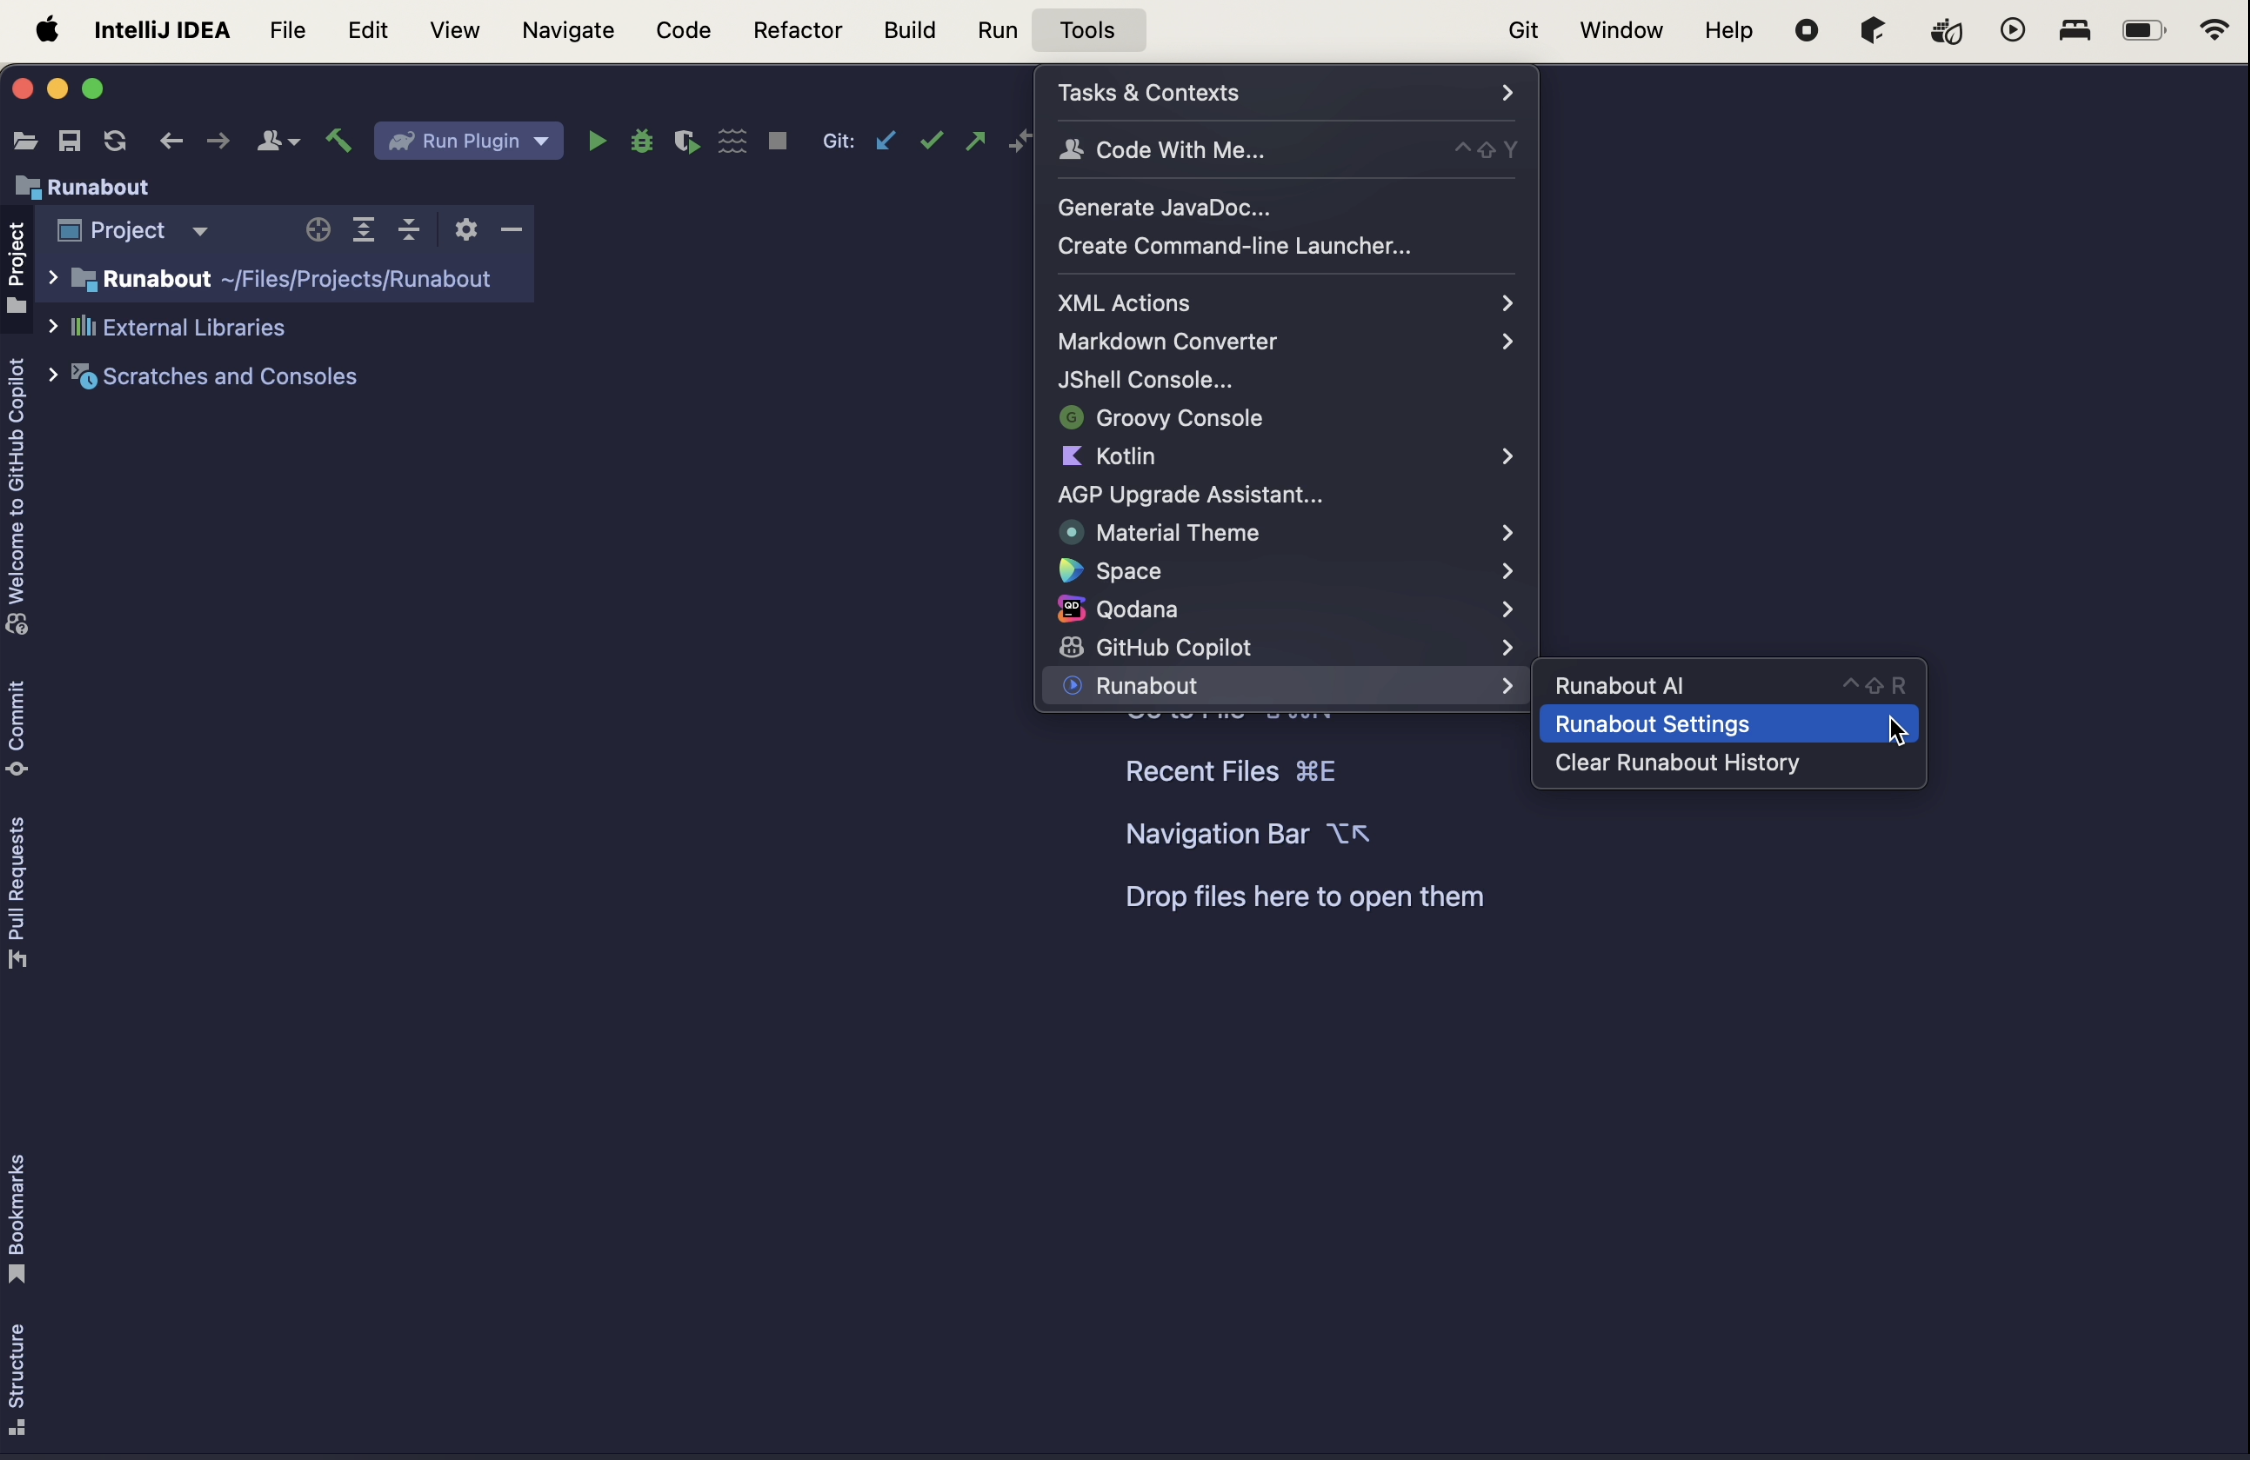Toggle the Project side tool window tab
This screenshot has height=1460, width=2250.
17,268
